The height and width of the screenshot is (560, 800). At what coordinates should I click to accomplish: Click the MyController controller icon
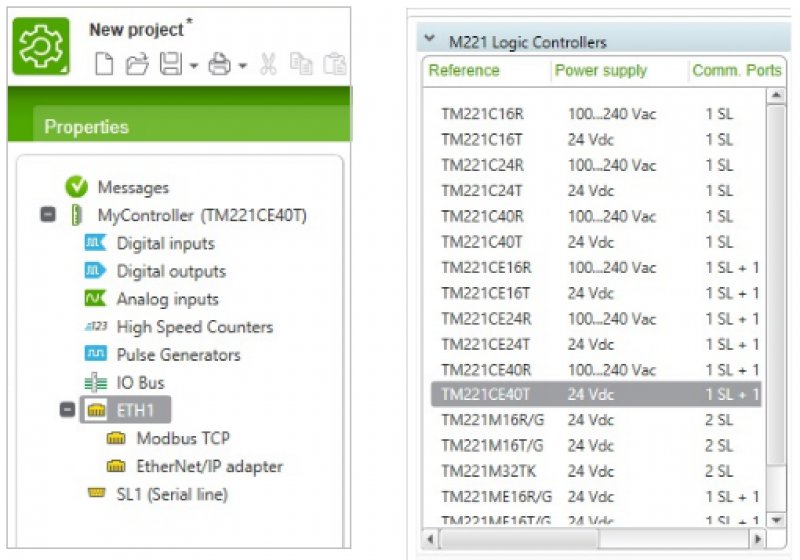pos(76,215)
